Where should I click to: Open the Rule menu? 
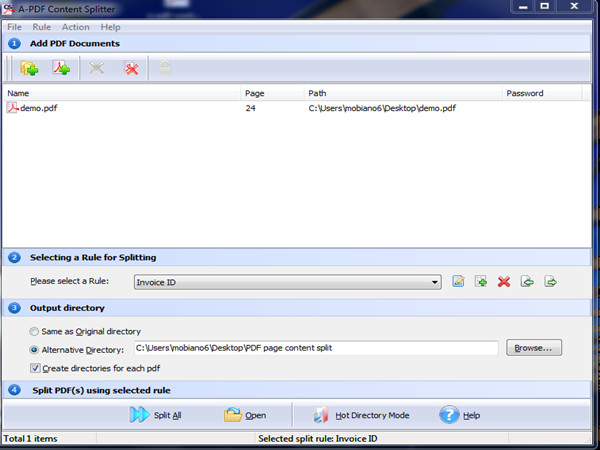(41, 27)
